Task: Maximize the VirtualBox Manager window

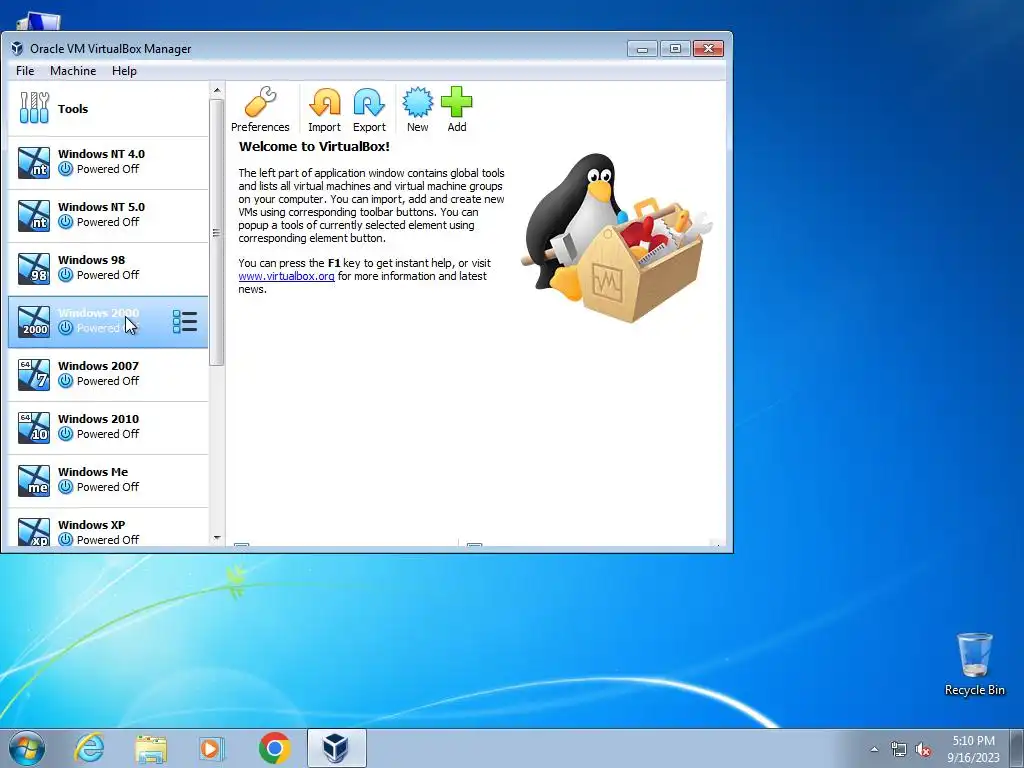Action: click(675, 49)
